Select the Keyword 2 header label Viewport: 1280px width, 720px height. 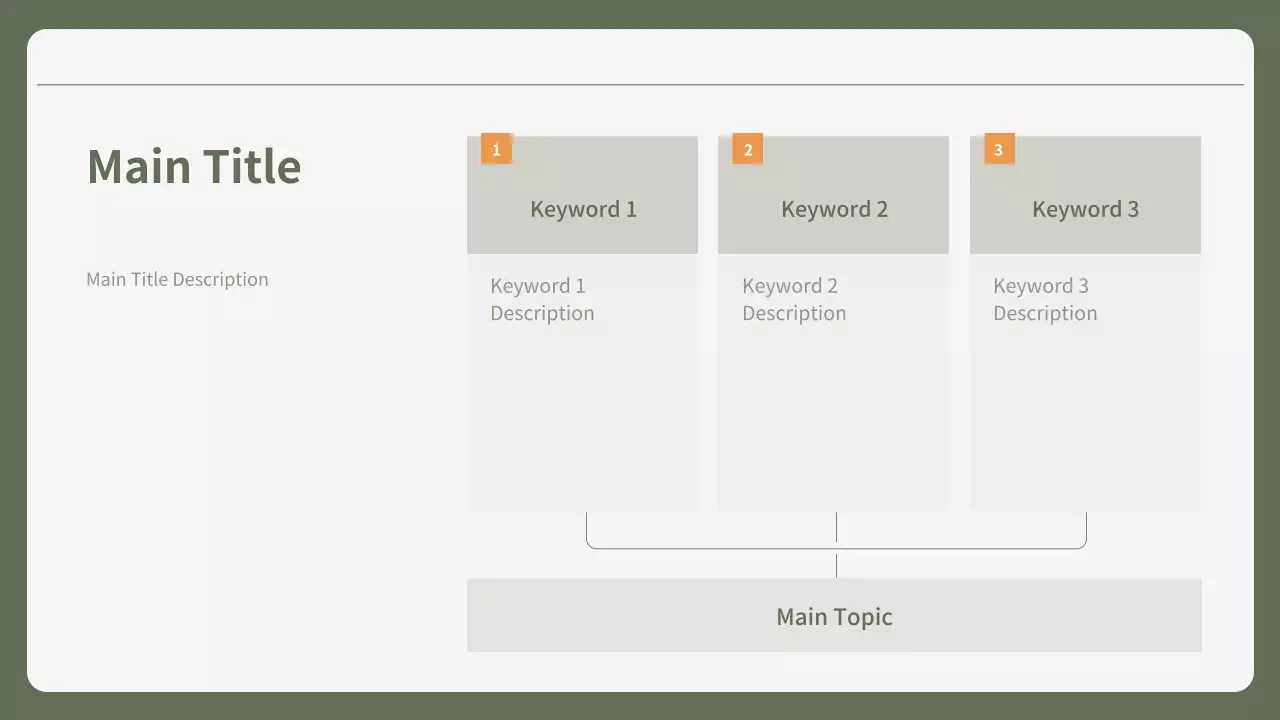click(x=834, y=210)
